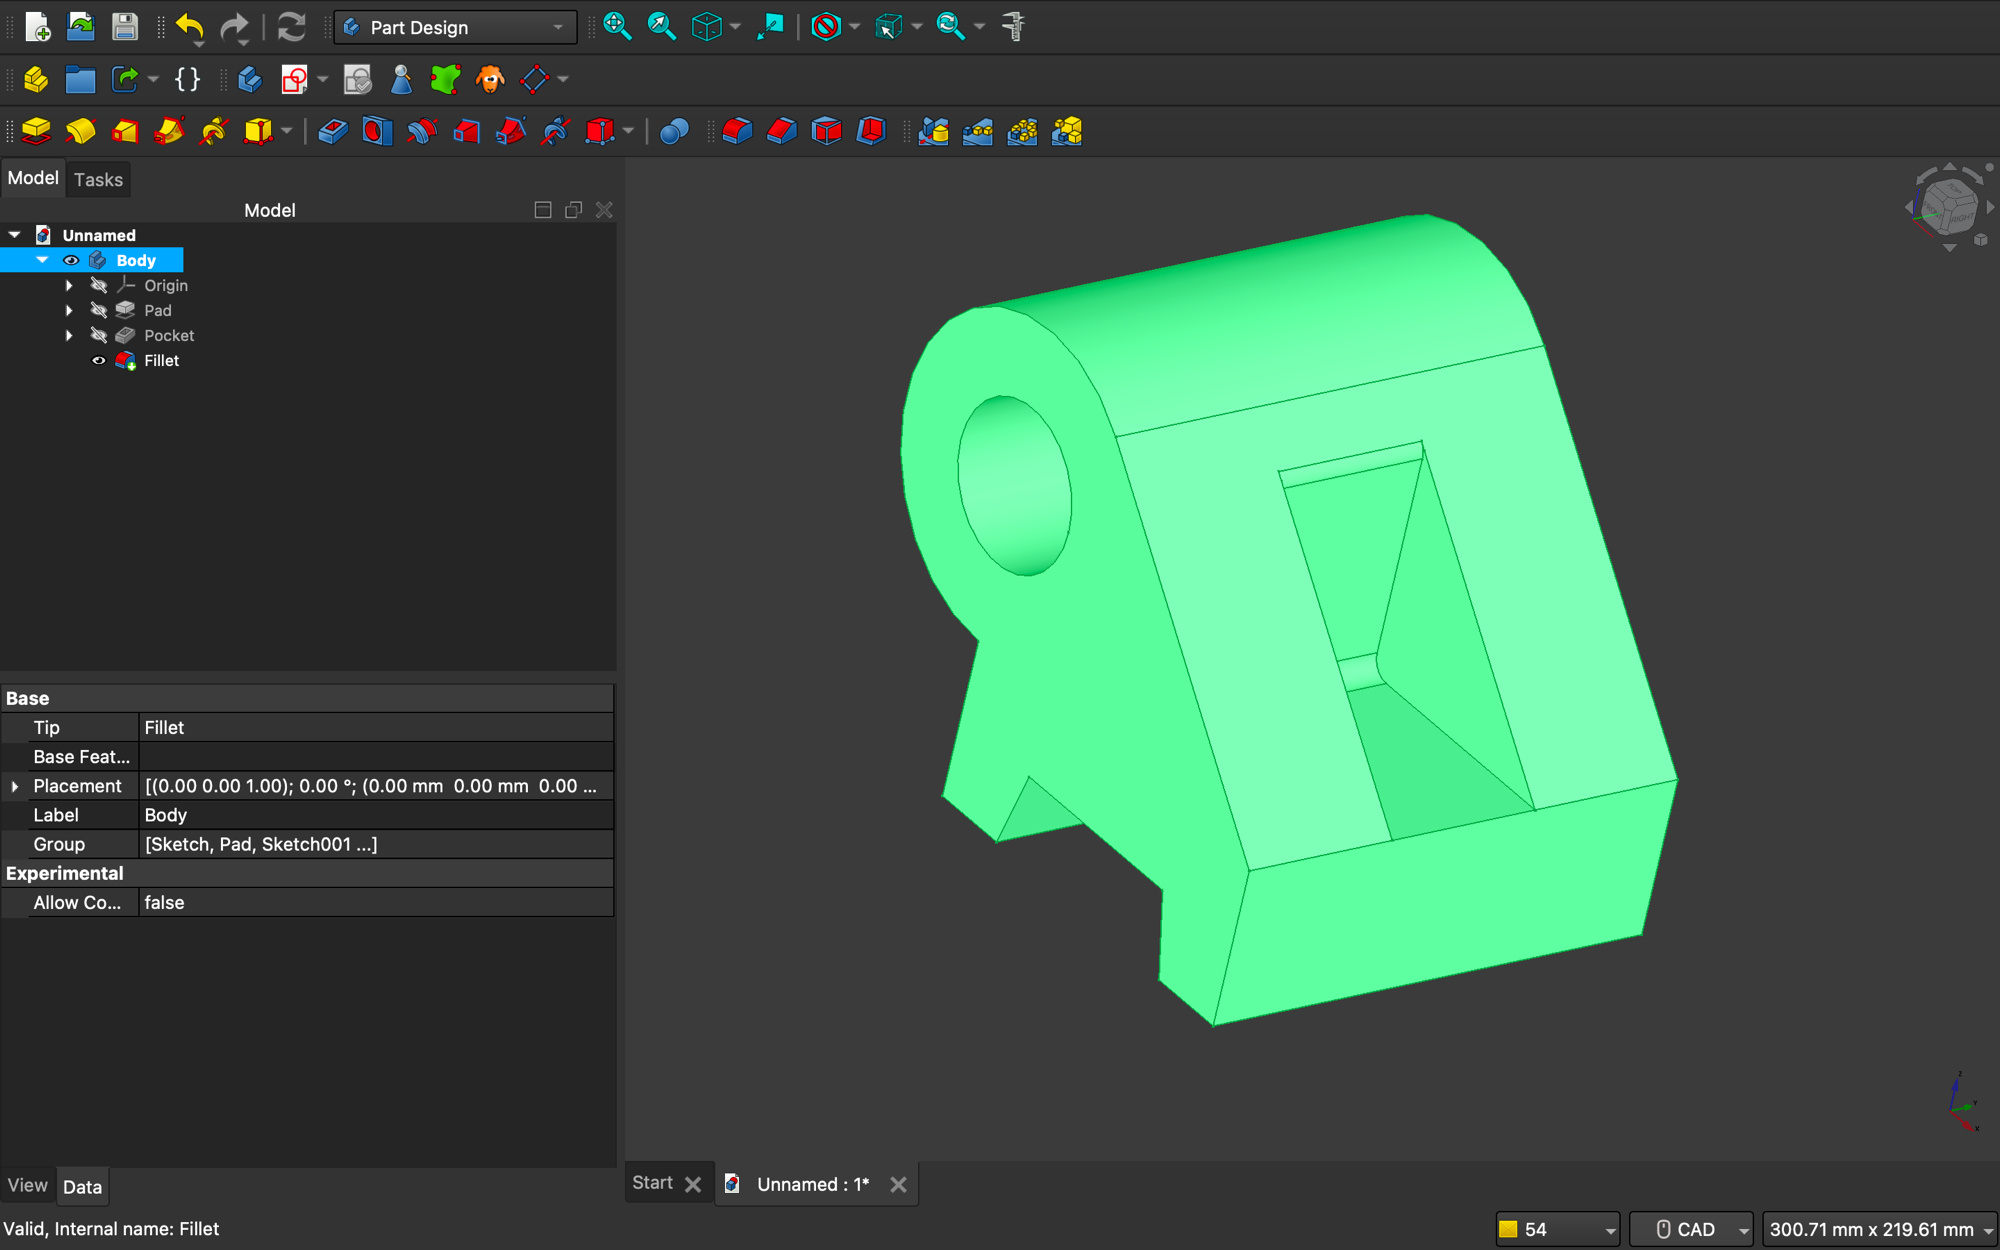Screen dimensions: 2000x1250
Task: Select the Mirrored transformation tool
Action: [x=933, y=131]
